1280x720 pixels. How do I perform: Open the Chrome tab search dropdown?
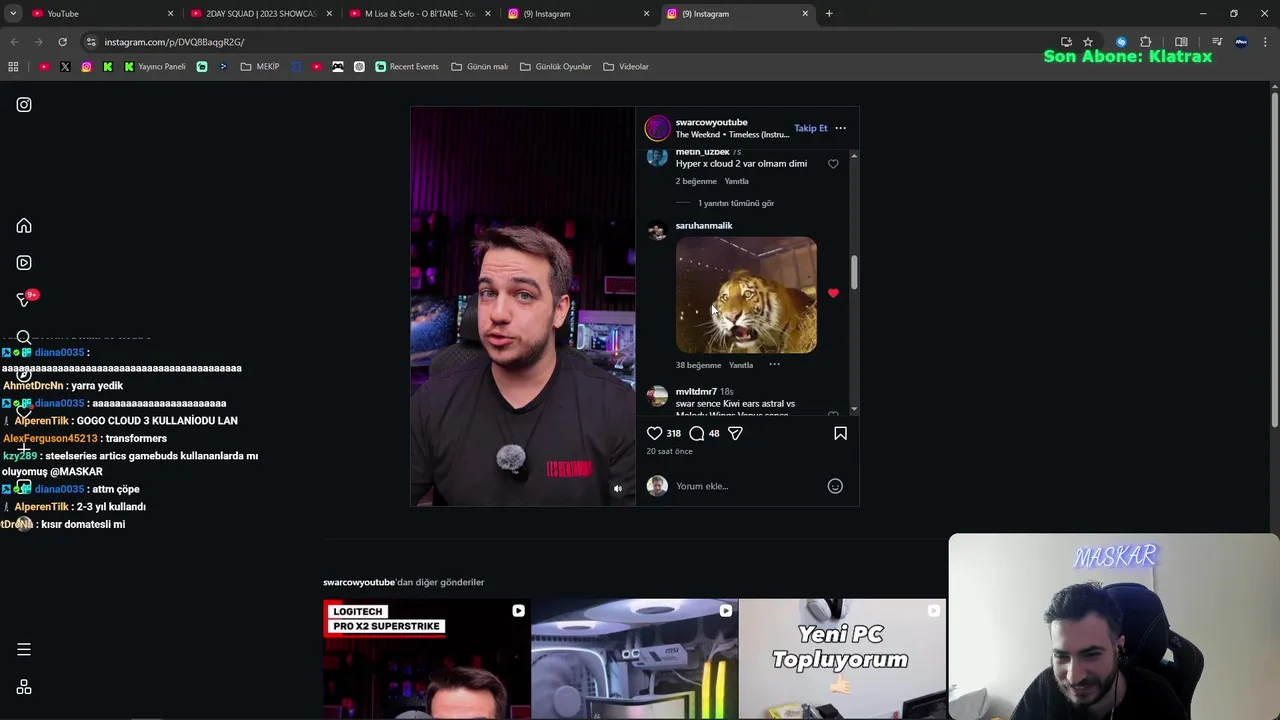pos(13,14)
